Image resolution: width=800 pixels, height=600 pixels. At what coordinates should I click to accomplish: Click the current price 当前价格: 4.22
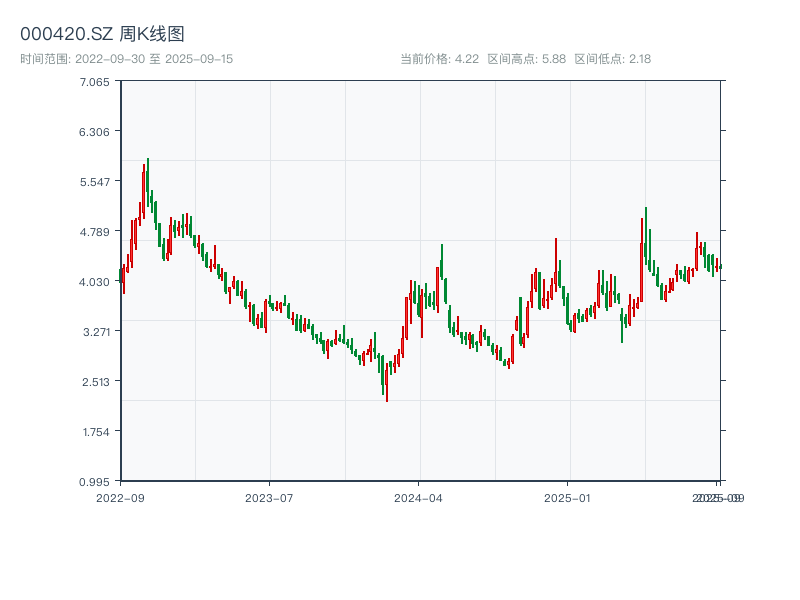tap(439, 59)
